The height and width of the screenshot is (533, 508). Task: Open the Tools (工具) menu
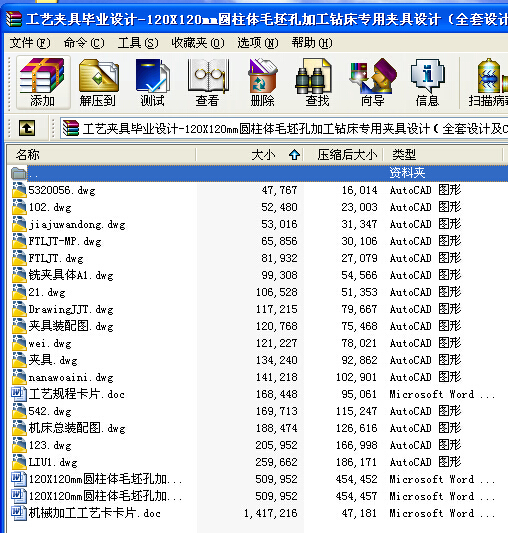138,43
